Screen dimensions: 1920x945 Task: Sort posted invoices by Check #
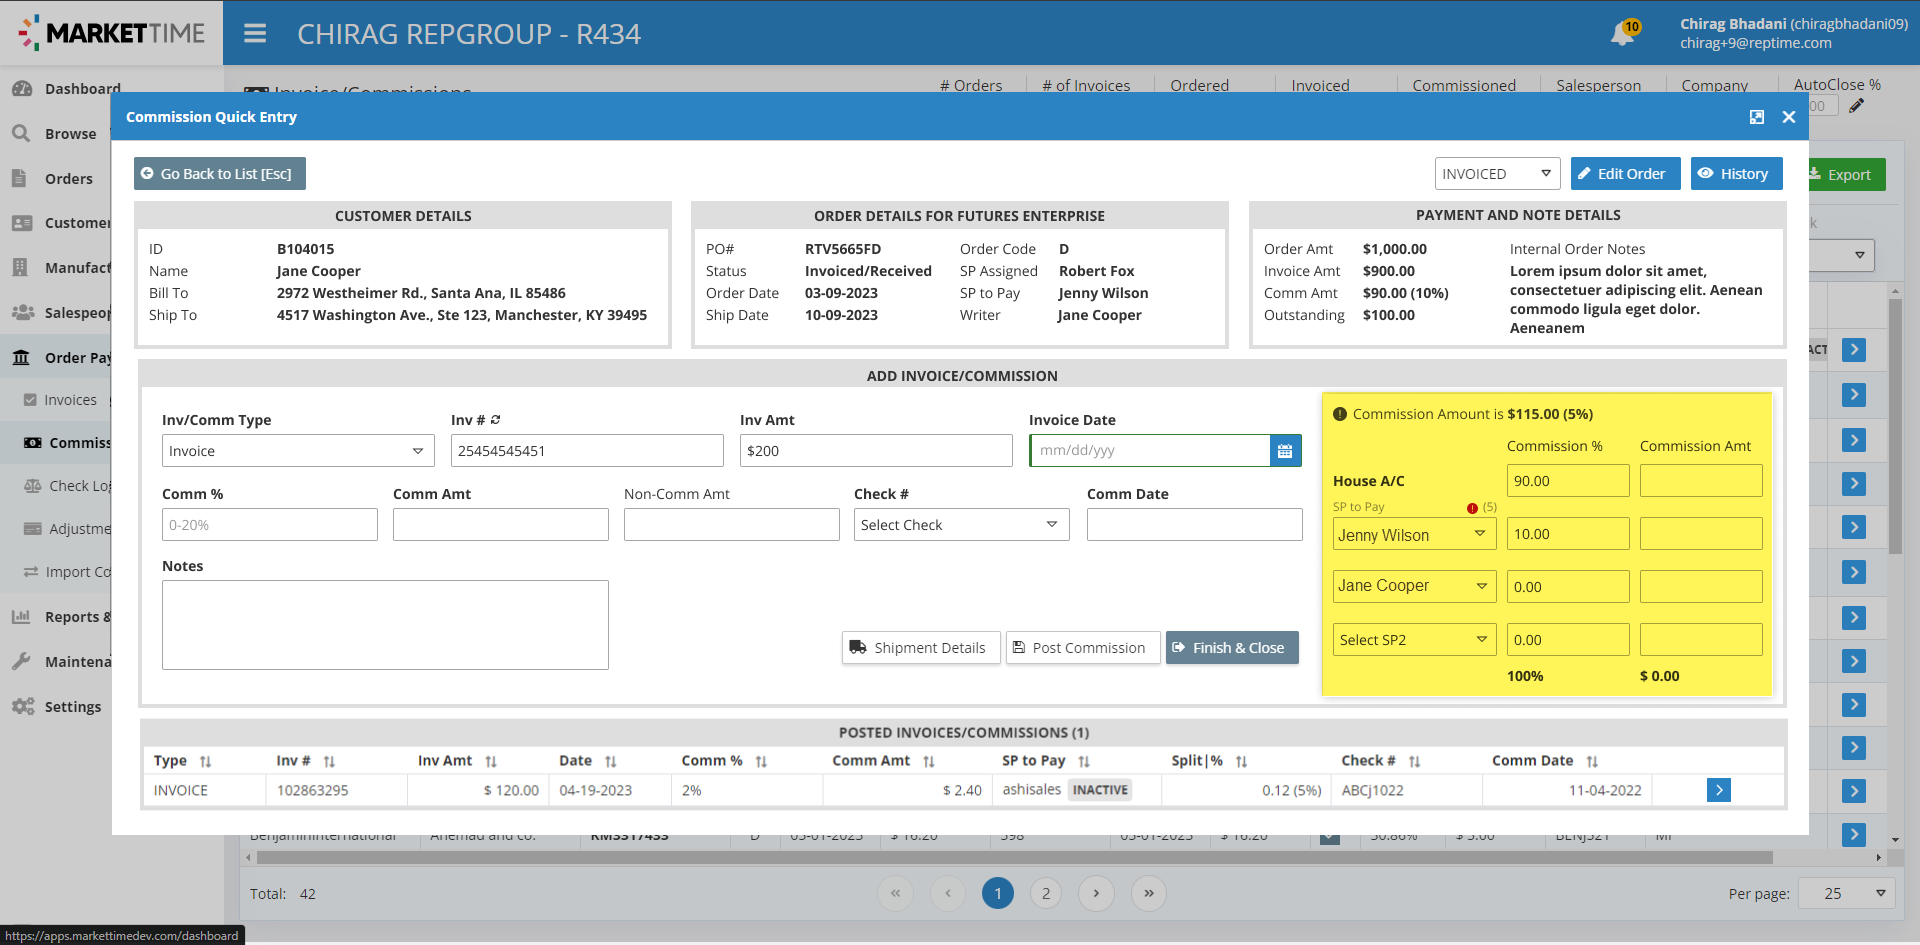1414,761
